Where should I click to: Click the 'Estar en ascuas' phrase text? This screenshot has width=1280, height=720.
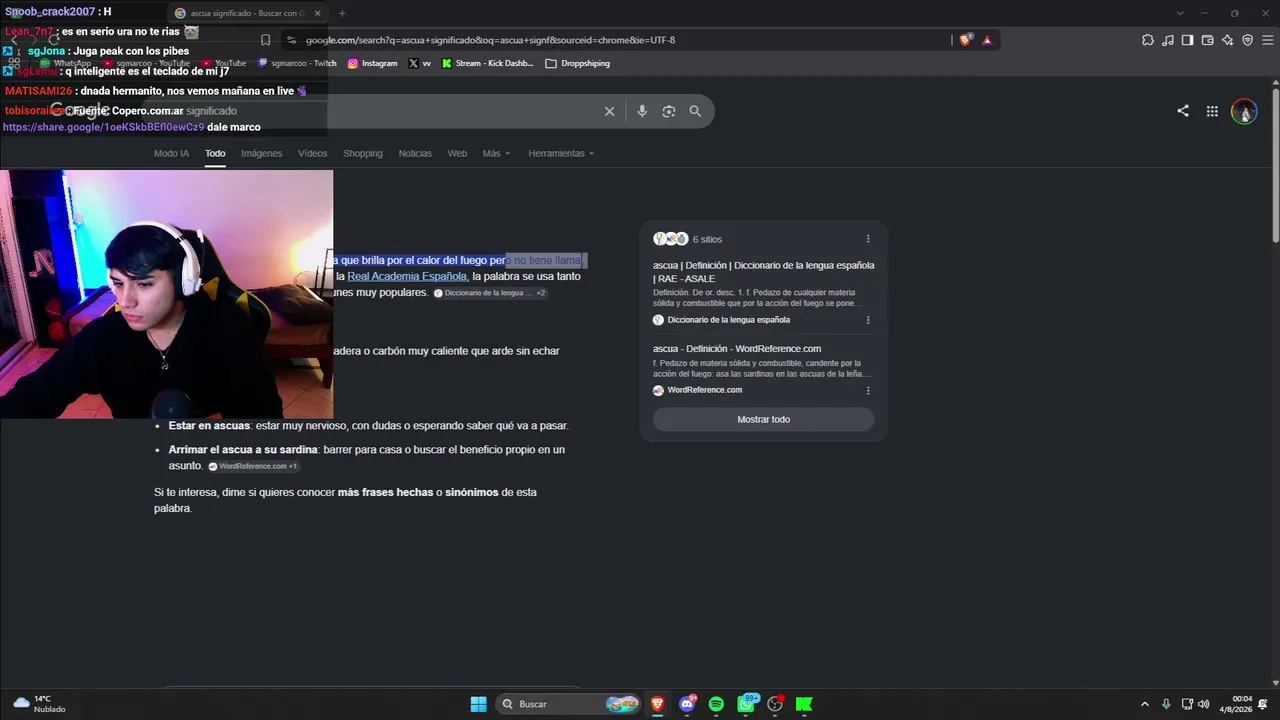coord(210,426)
